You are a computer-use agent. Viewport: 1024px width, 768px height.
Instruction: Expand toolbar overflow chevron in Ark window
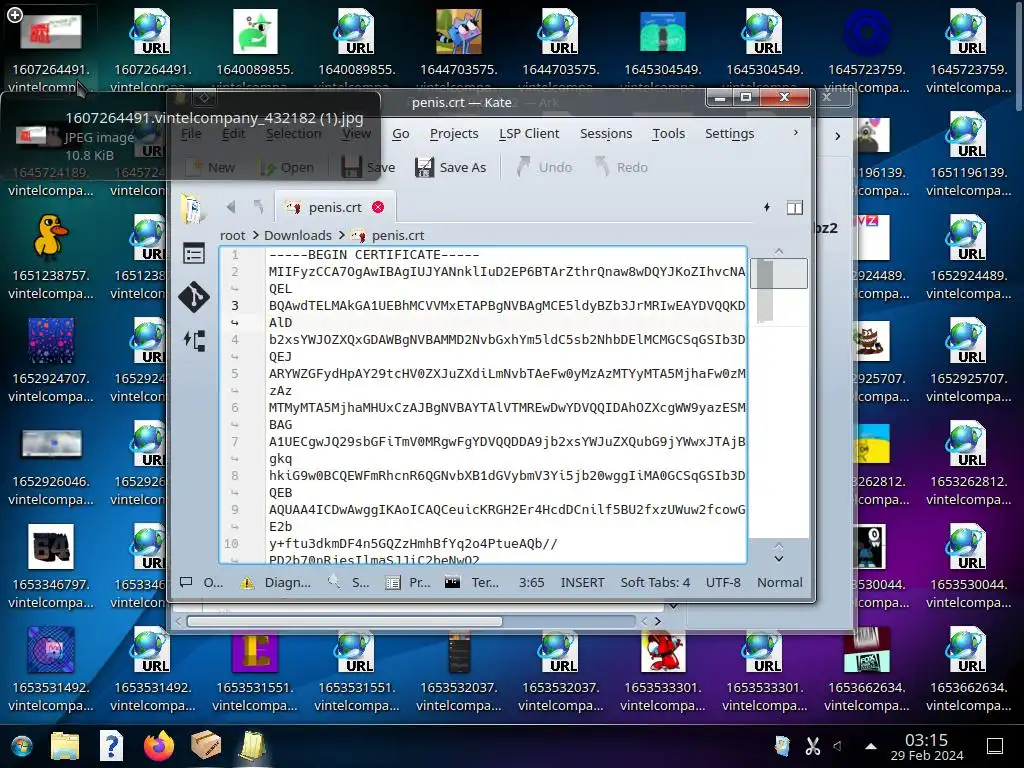pyautogui.click(x=837, y=136)
